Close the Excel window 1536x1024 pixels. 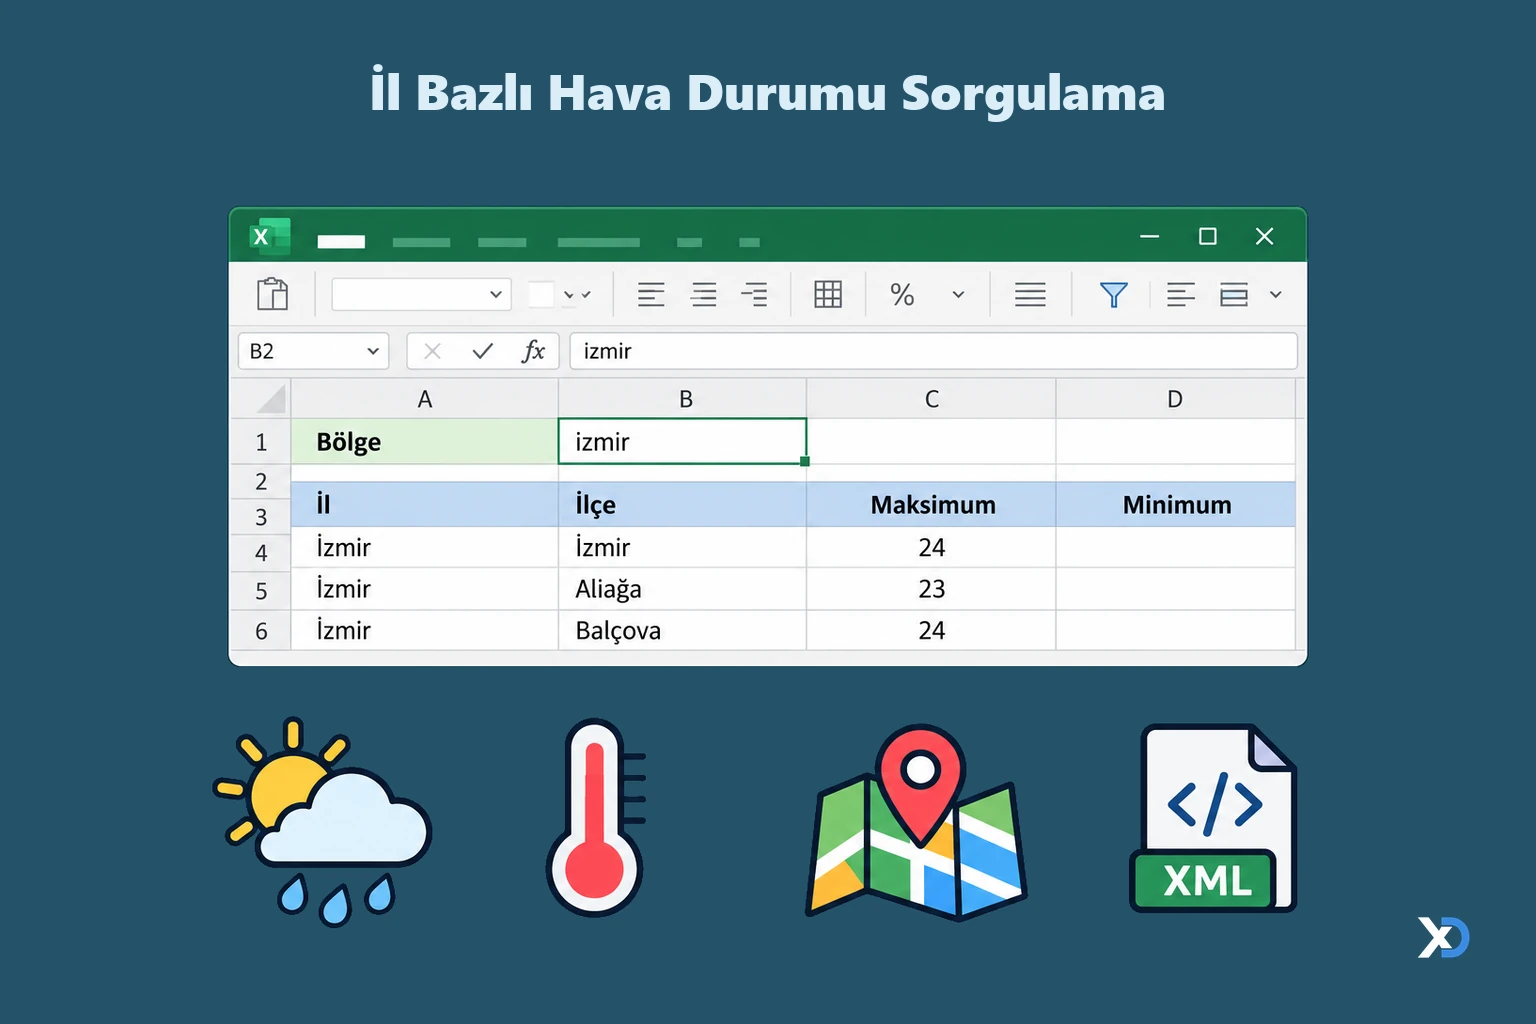pos(1264,237)
